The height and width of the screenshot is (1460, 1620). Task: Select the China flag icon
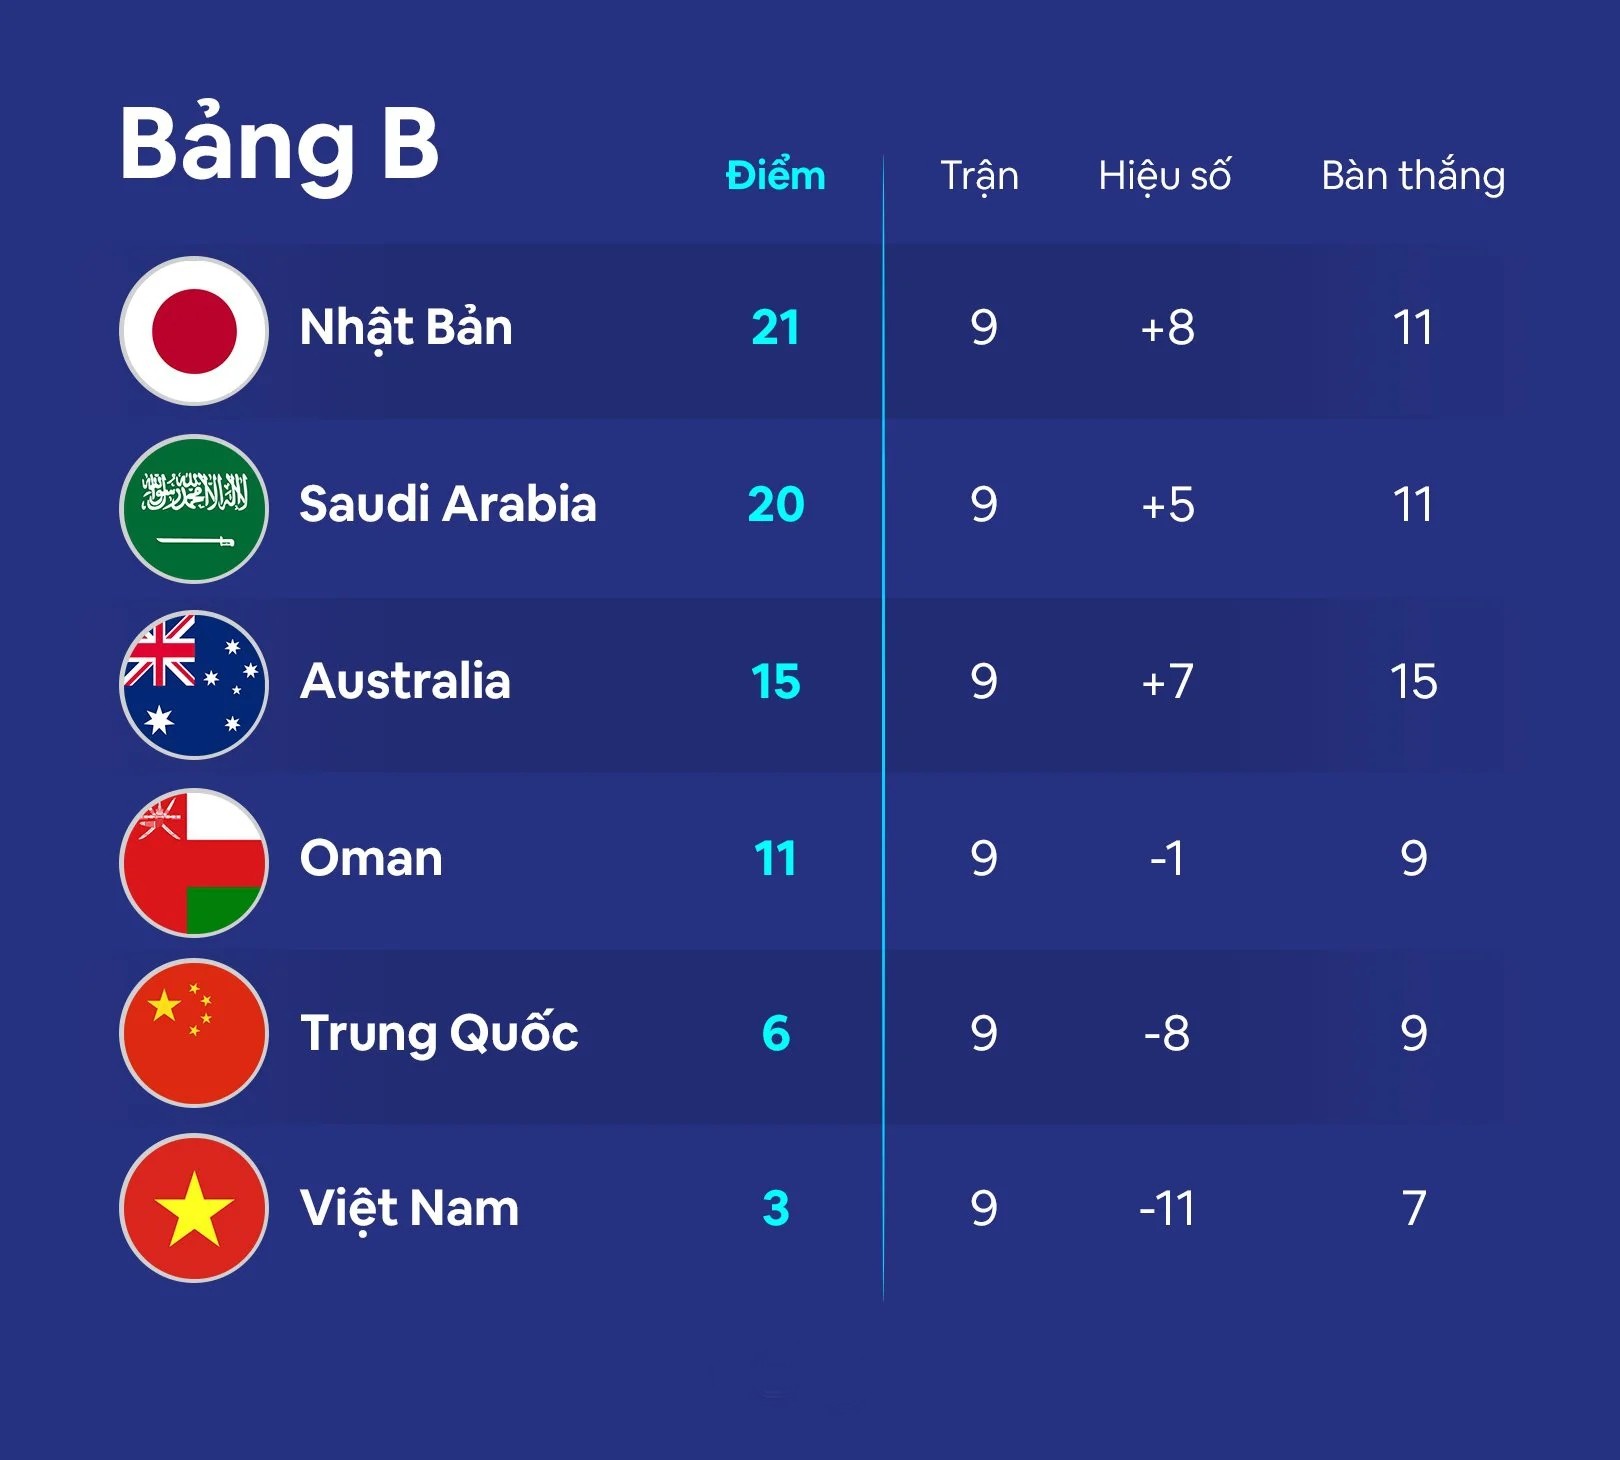coord(194,1033)
